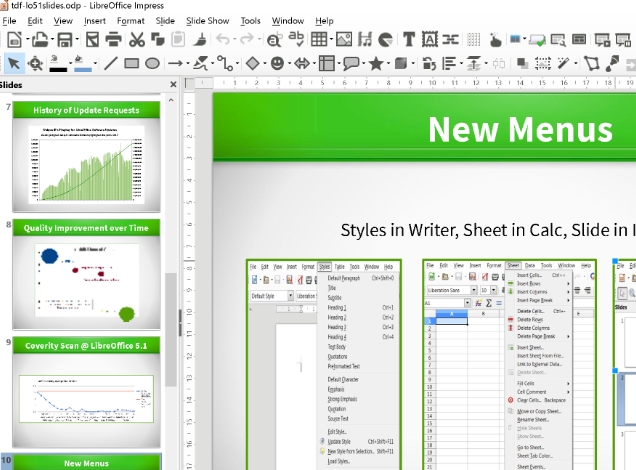Expand the Callouts shapes dropdown arrow
The image size is (636, 470).
364,64
